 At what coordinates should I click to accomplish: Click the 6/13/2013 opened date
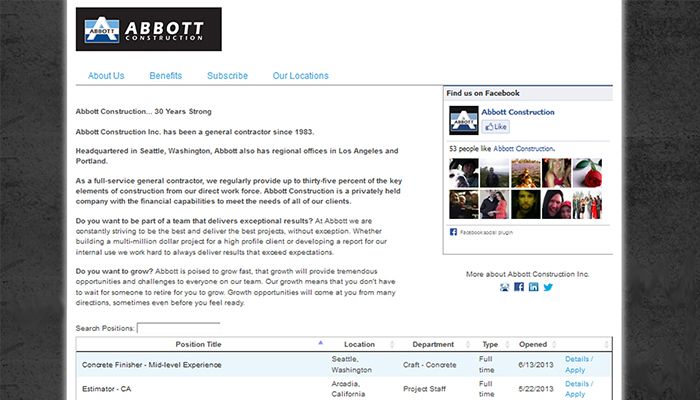536,365
